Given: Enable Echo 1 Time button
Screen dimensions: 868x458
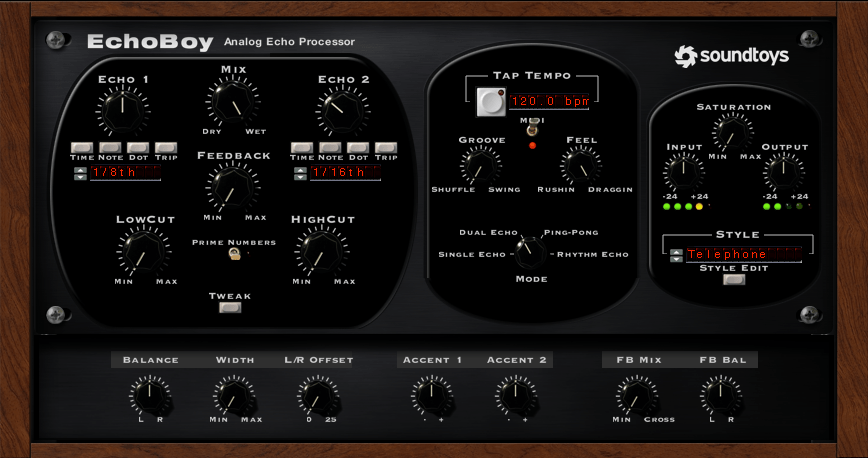Looking at the screenshot, I should 82,148.
